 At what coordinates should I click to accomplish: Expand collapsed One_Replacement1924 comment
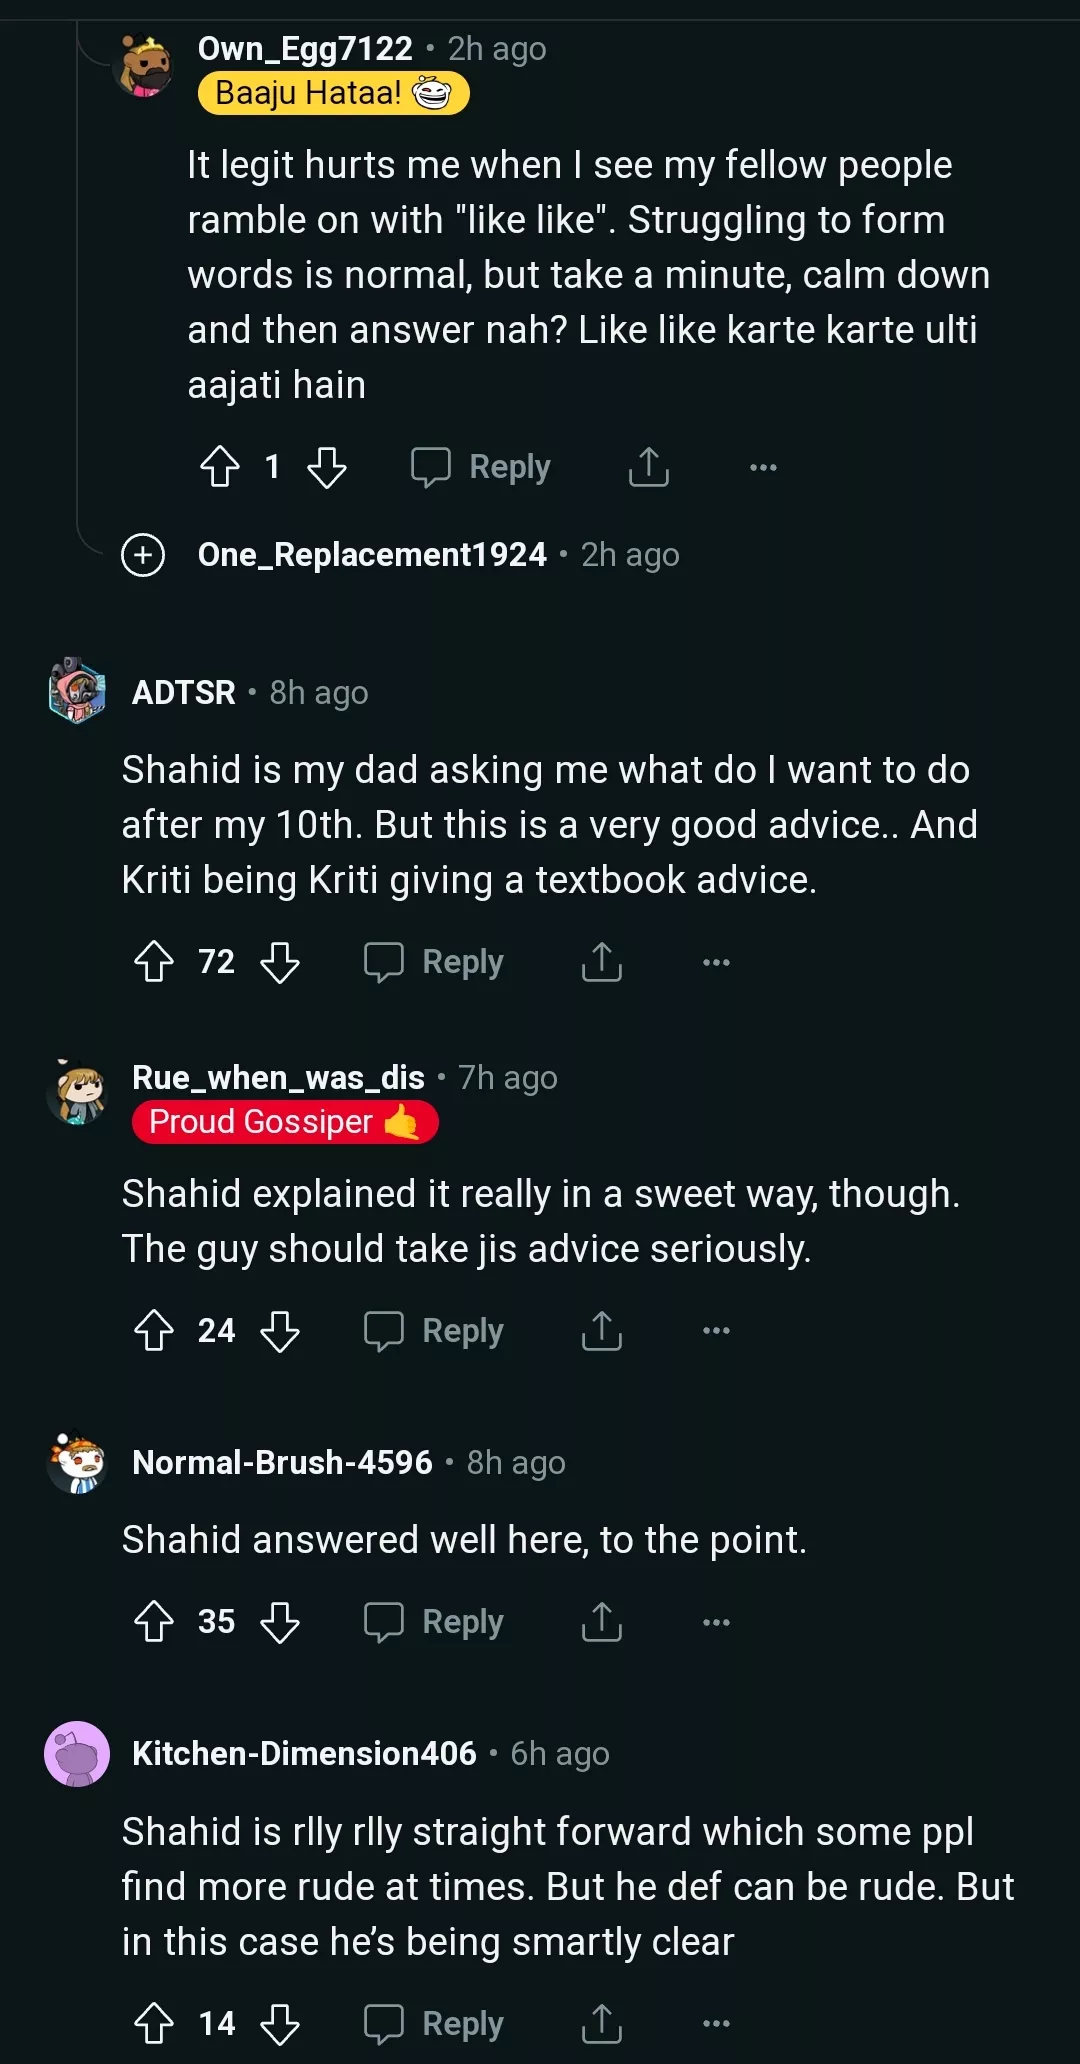143,555
